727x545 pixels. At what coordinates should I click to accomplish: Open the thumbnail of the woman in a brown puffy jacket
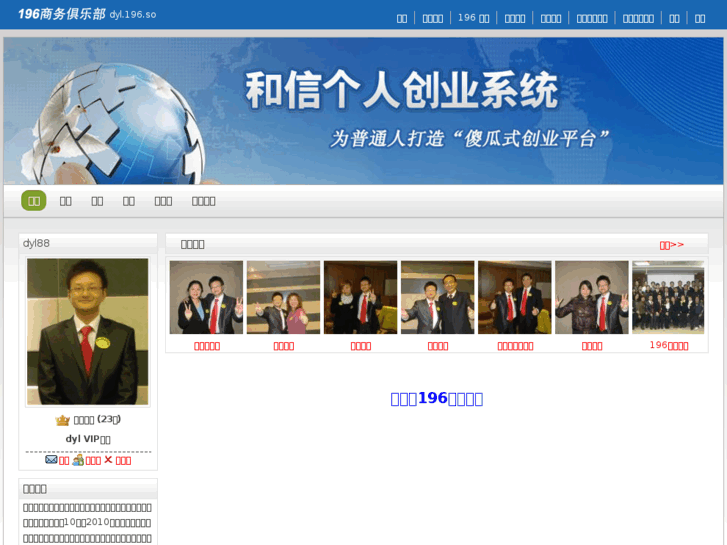pos(592,297)
